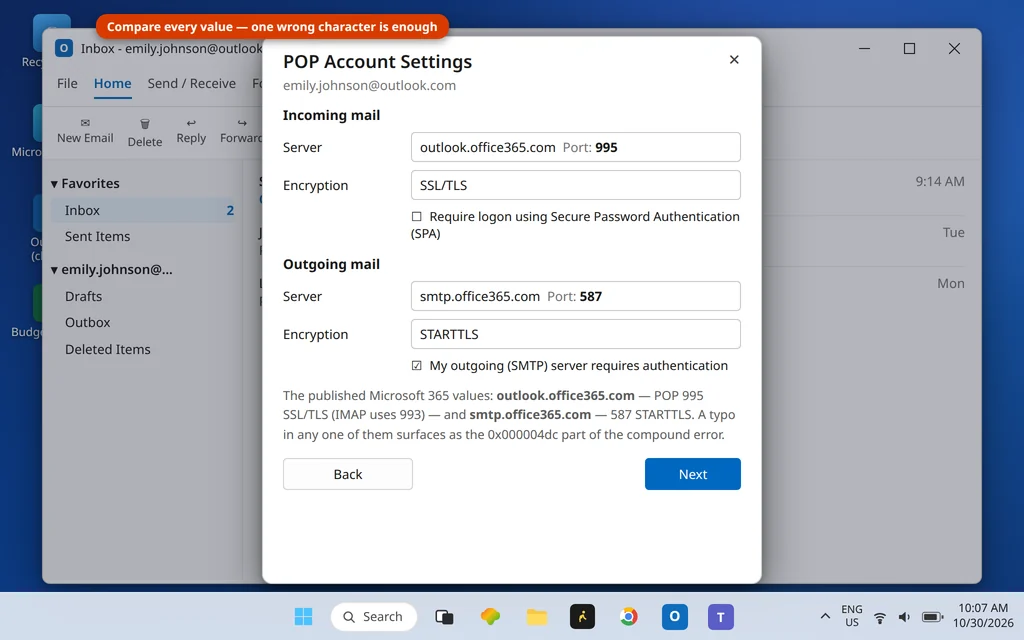Click outgoing Port value 587
This screenshot has width=1024, height=640.
(590, 296)
